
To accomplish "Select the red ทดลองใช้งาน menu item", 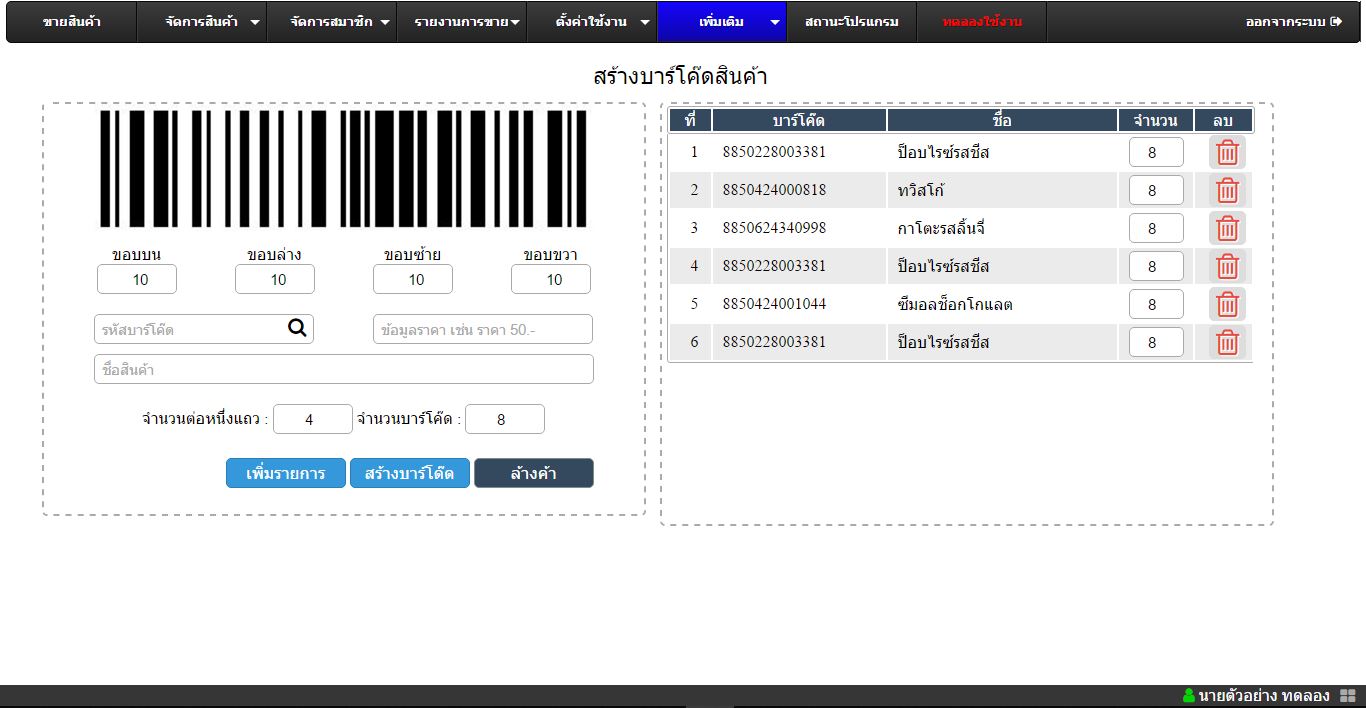I will pyautogui.click(x=981, y=22).
